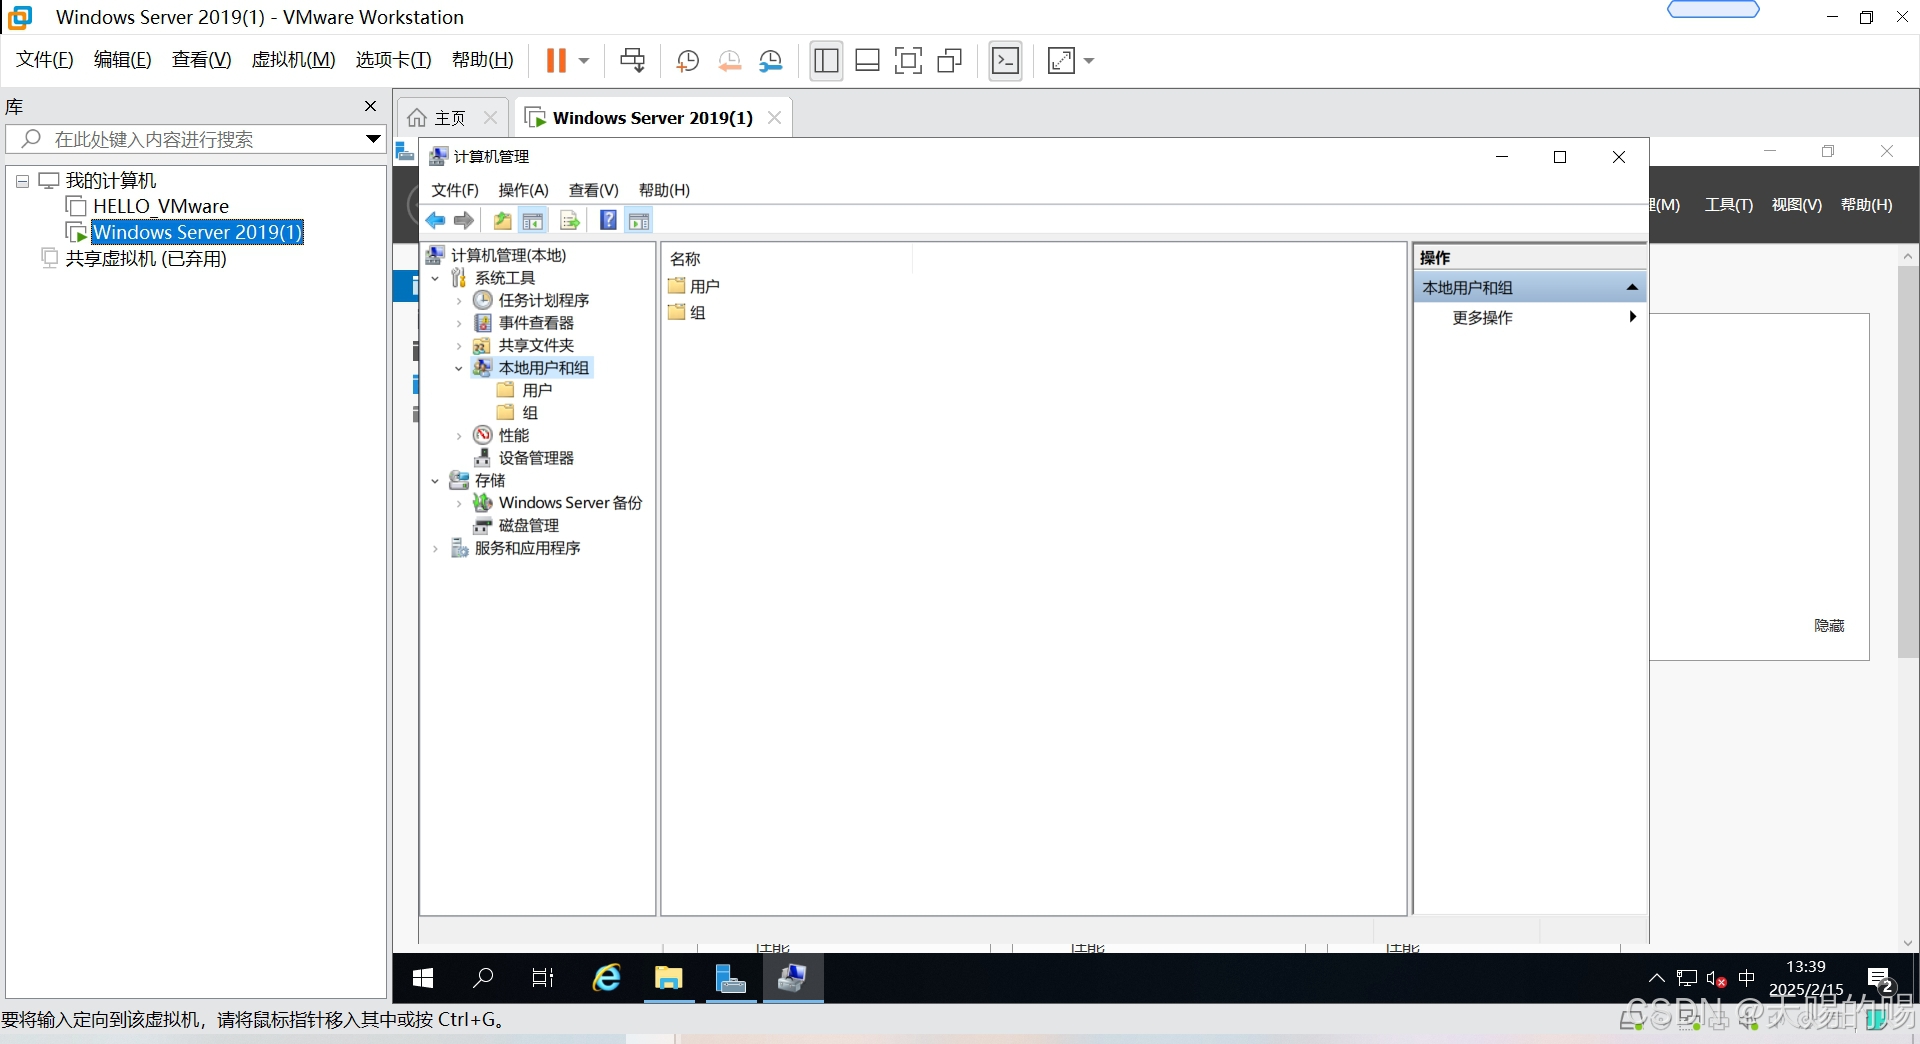Open the power options dropdown arrow
Screen dimensions: 1920x1044
[x=584, y=61]
